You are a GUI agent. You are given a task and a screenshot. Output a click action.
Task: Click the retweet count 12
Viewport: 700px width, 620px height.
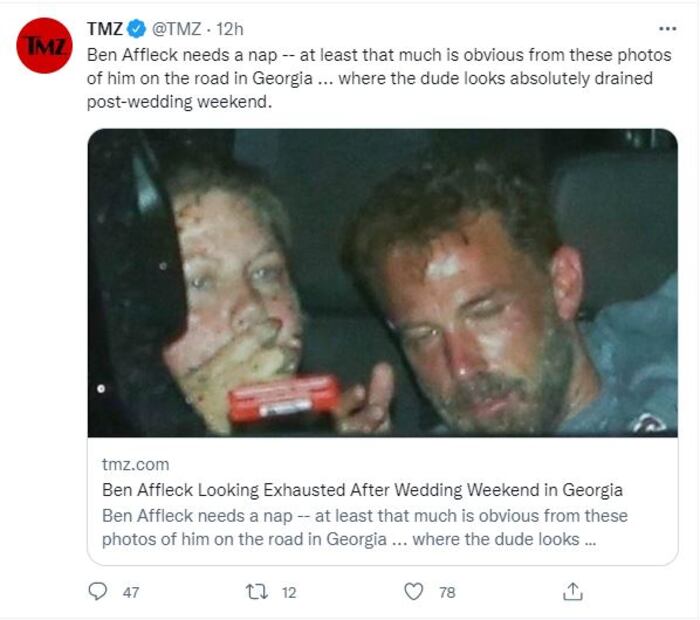pyautogui.click(x=289, y=592)
